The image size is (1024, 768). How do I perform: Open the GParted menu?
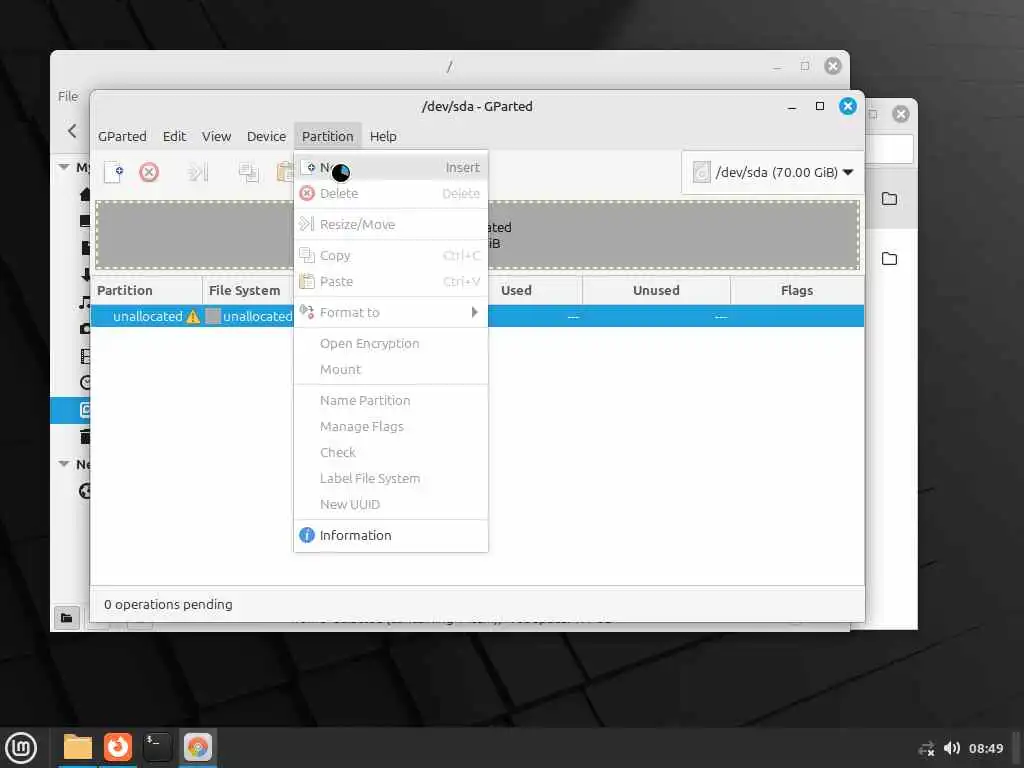(x=122, y=136)
